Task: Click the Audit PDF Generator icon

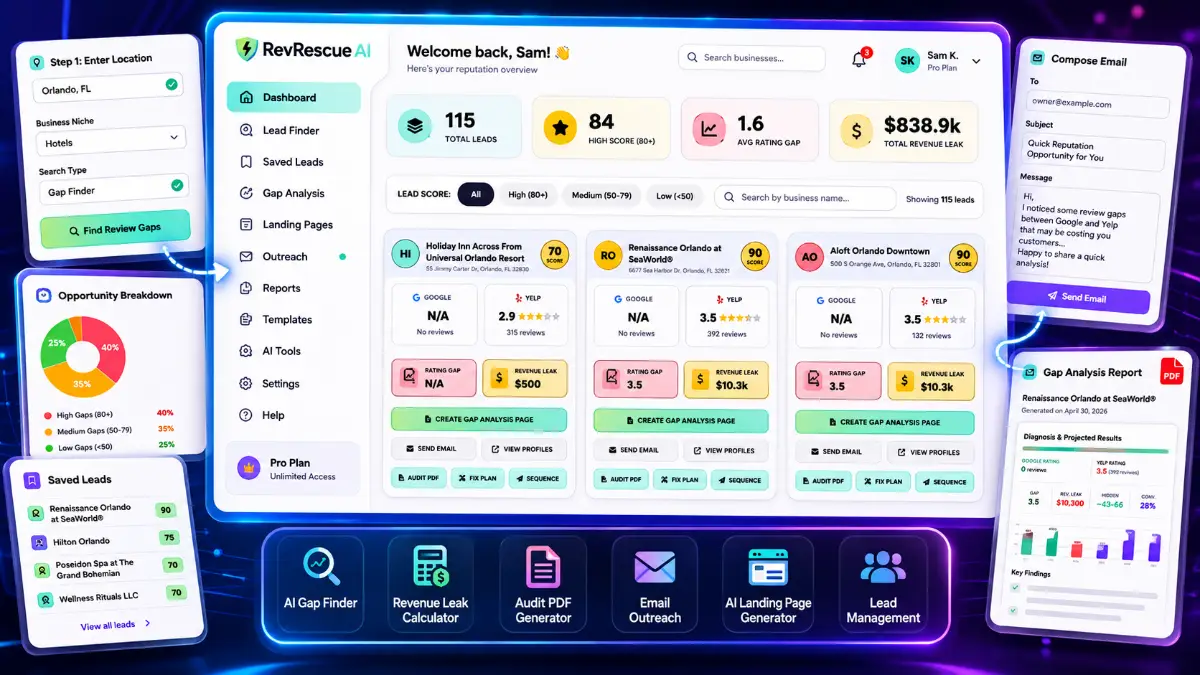Action: (x=543, y=567)
